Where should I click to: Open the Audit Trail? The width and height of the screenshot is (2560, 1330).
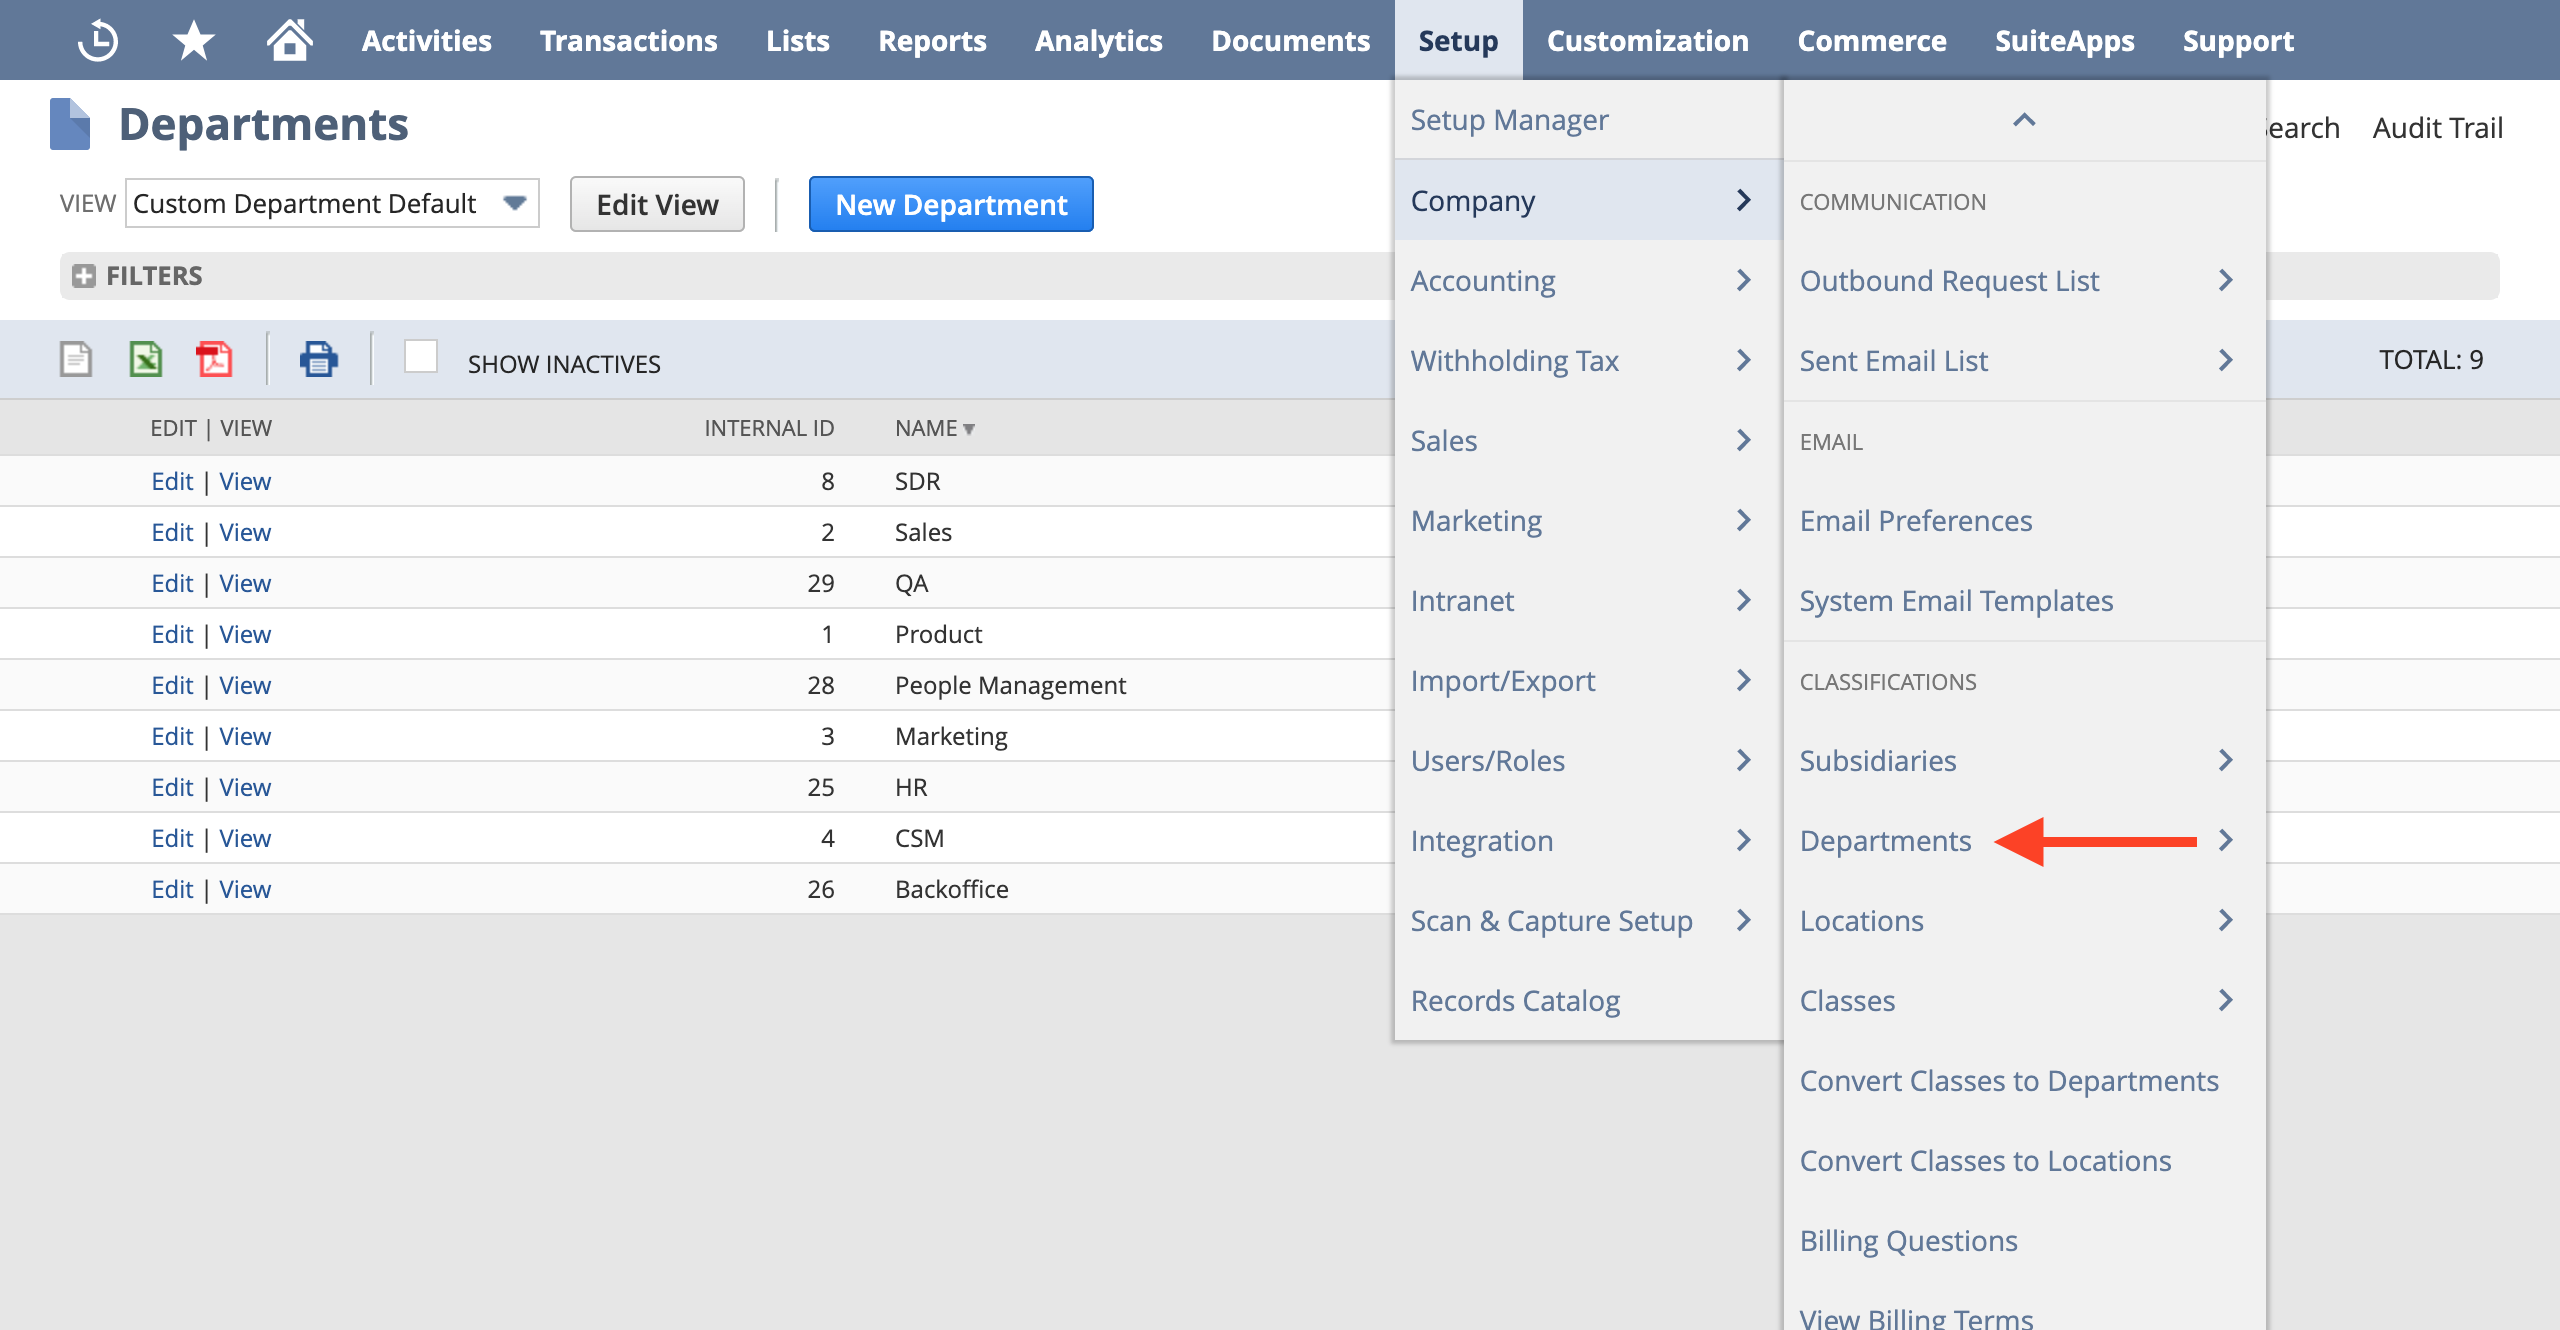[2437, 127]
